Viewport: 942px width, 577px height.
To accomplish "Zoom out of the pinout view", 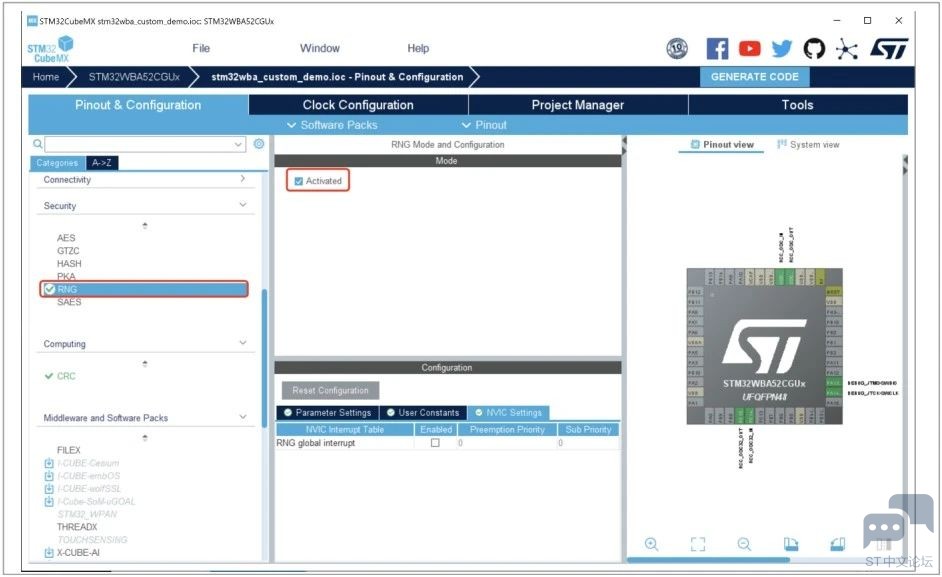I will (744, 544).
